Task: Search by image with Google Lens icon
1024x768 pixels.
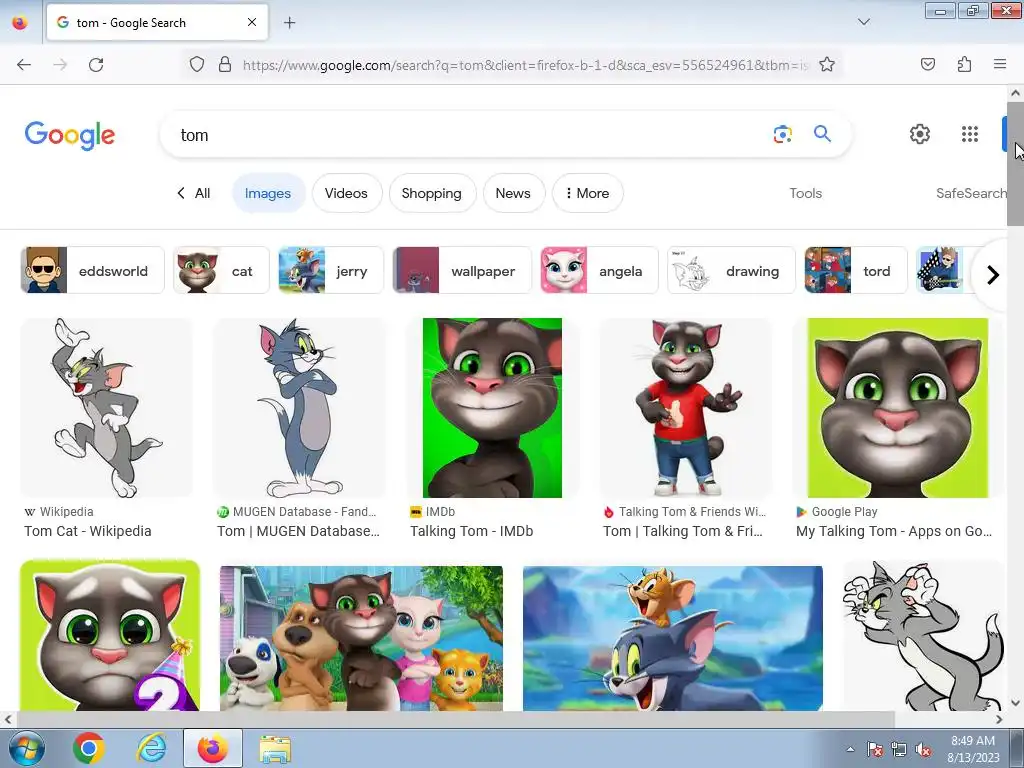Action: click(x=782, y=135)
